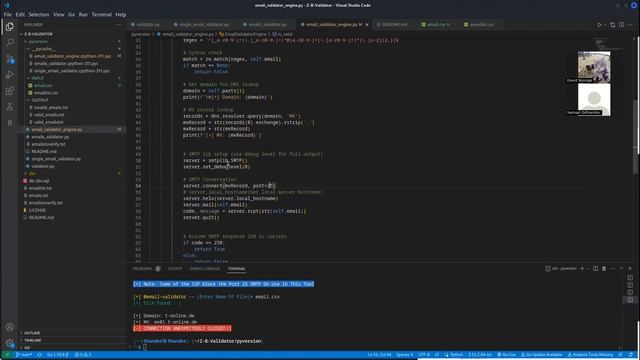Viewport: 640px width, 360px height.
Task: Close the email_validator_engine.py tab
Action: click(367, 25)
